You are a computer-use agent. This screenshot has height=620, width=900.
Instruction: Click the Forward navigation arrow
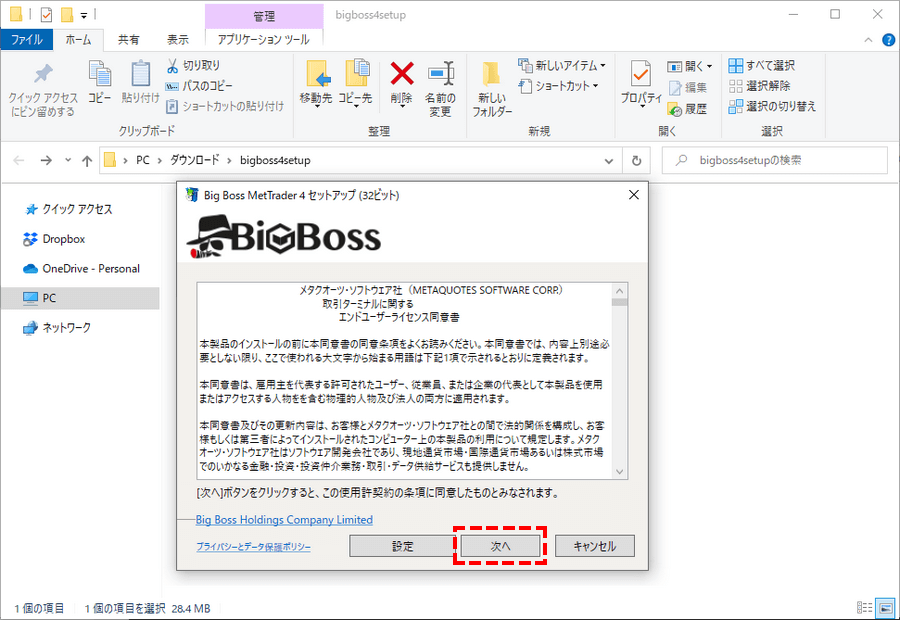46,161
